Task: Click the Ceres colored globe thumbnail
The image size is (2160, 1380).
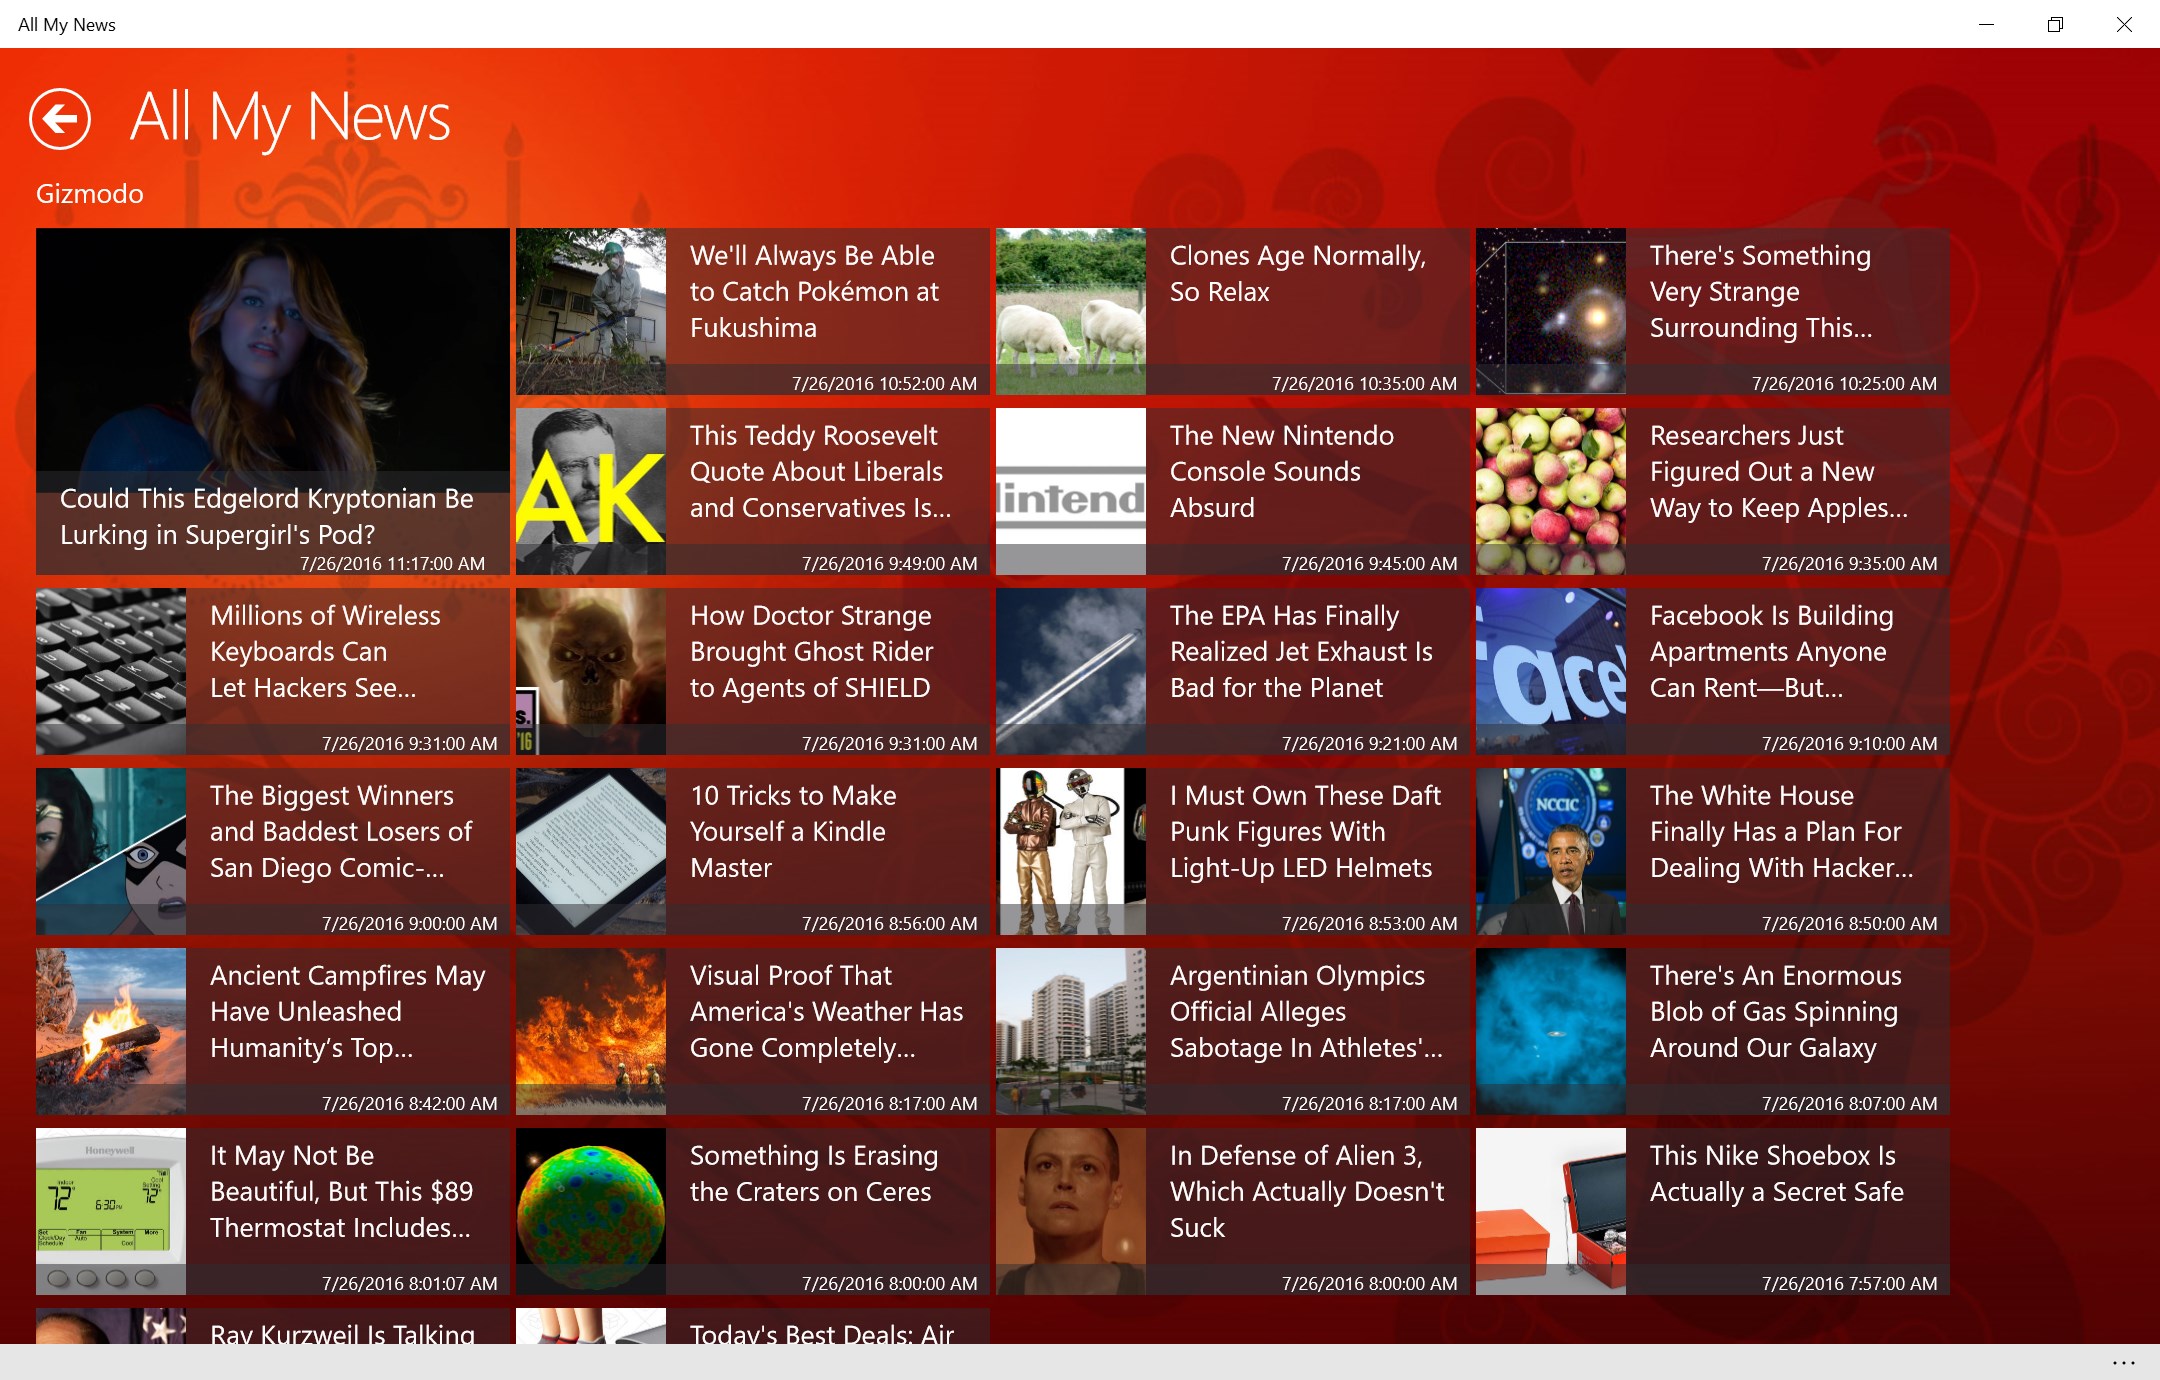Action: (590, 1211)
